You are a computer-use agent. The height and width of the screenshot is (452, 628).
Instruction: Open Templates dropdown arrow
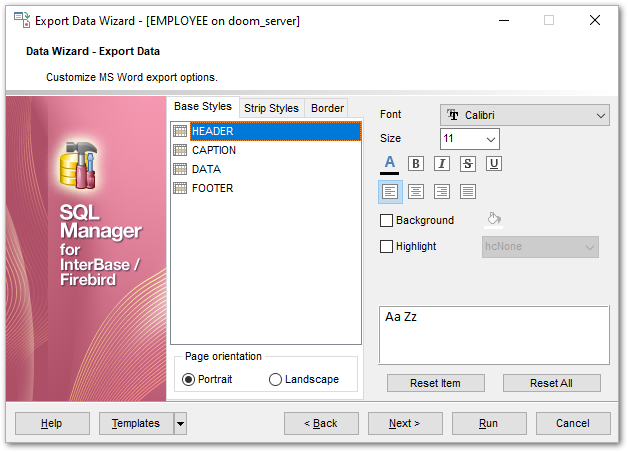[180, 423]
